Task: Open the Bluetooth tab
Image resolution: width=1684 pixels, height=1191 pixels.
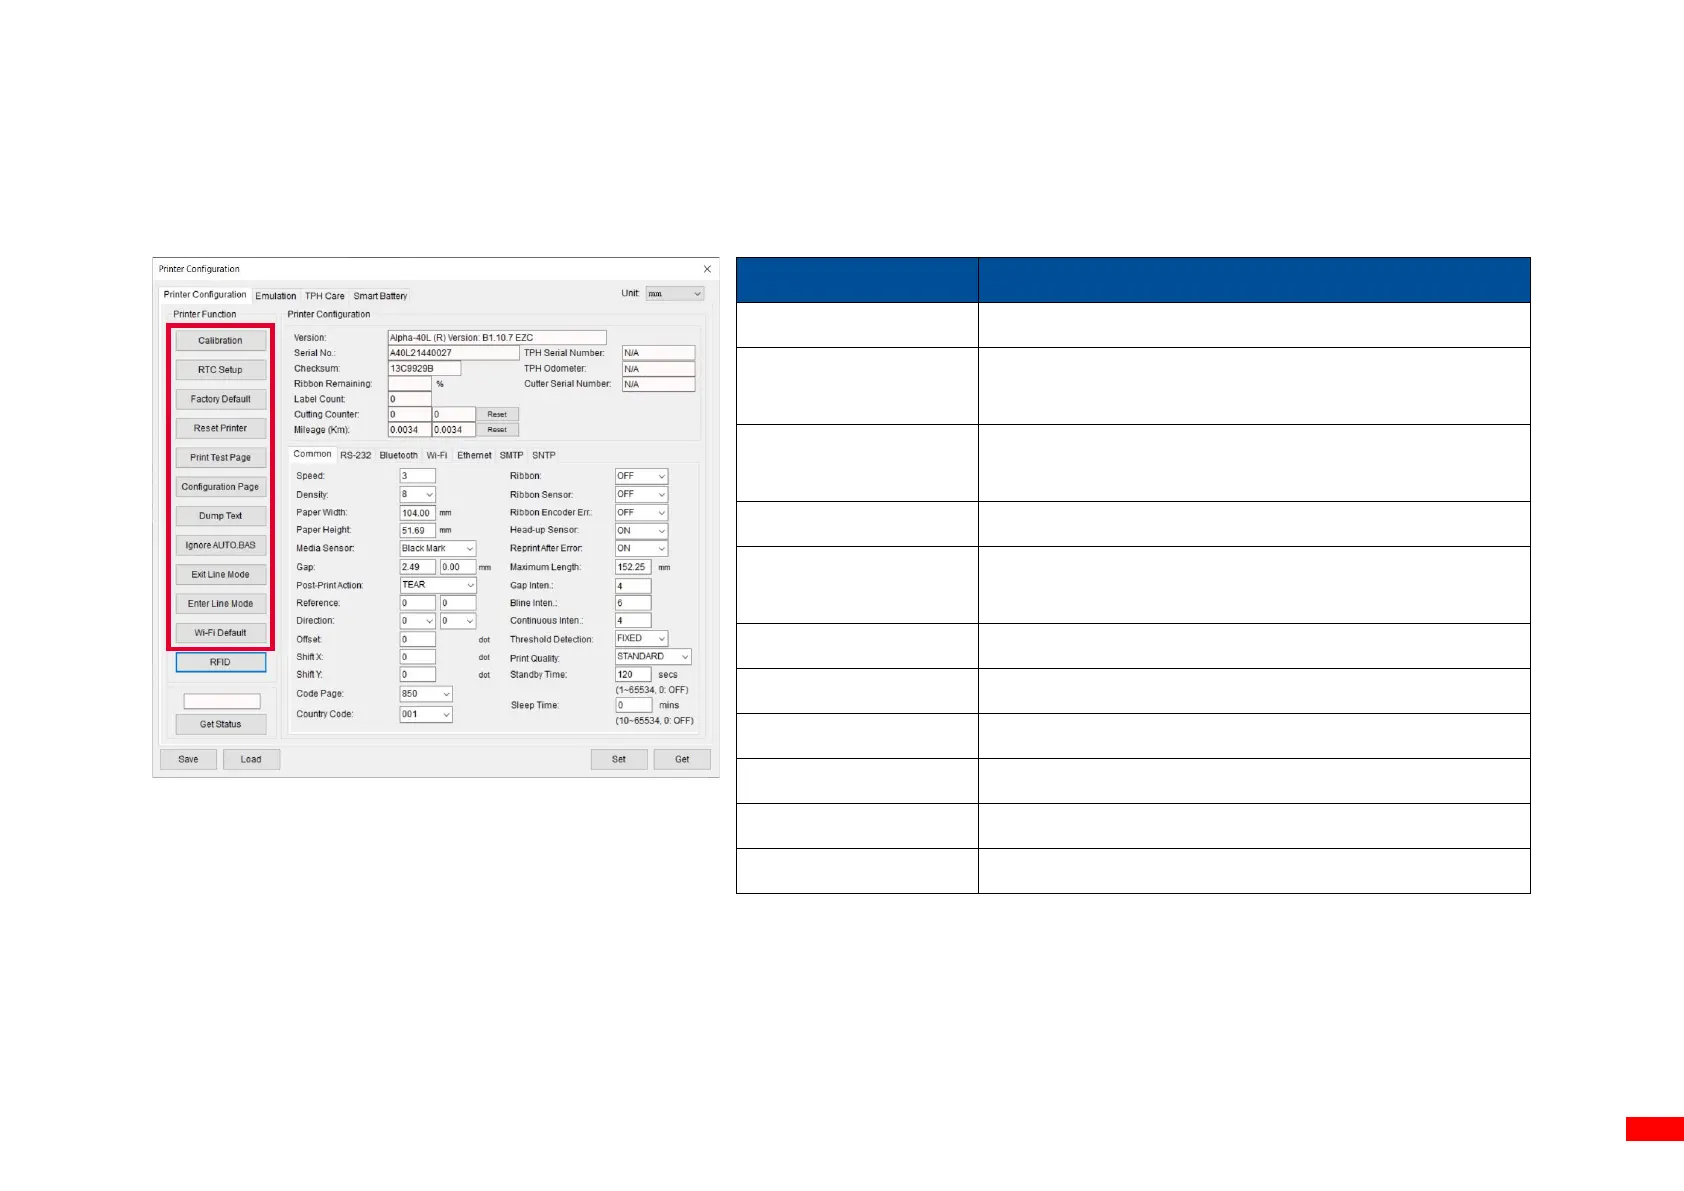Action: 398,455
